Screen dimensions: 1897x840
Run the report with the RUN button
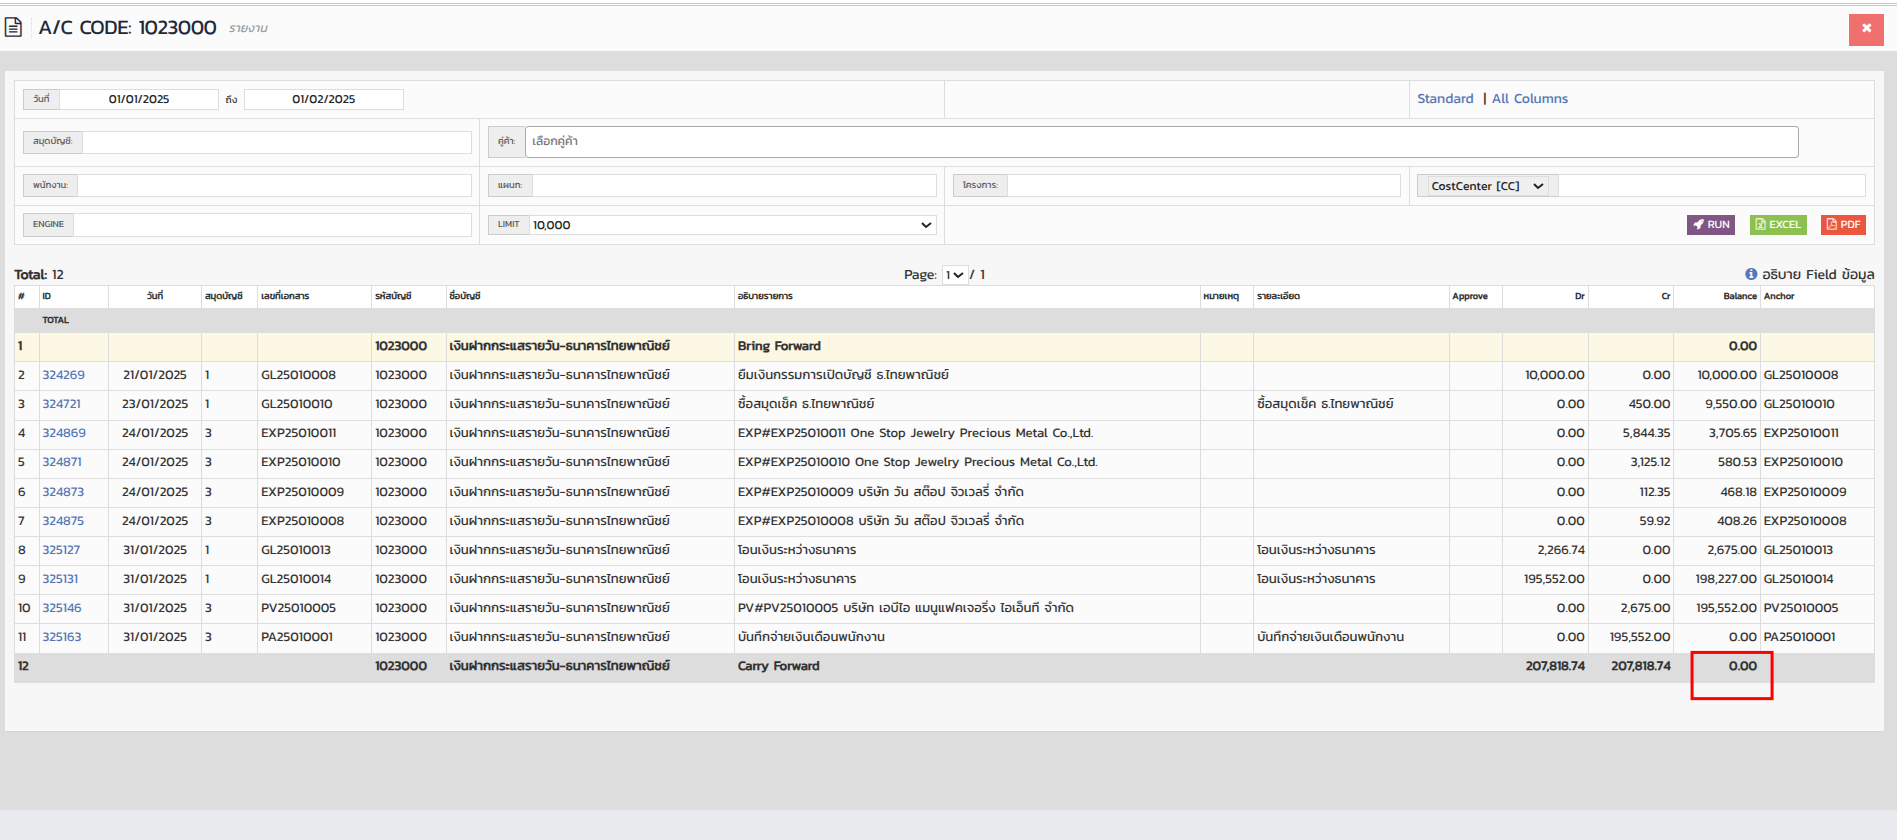tap(1711, 225)
